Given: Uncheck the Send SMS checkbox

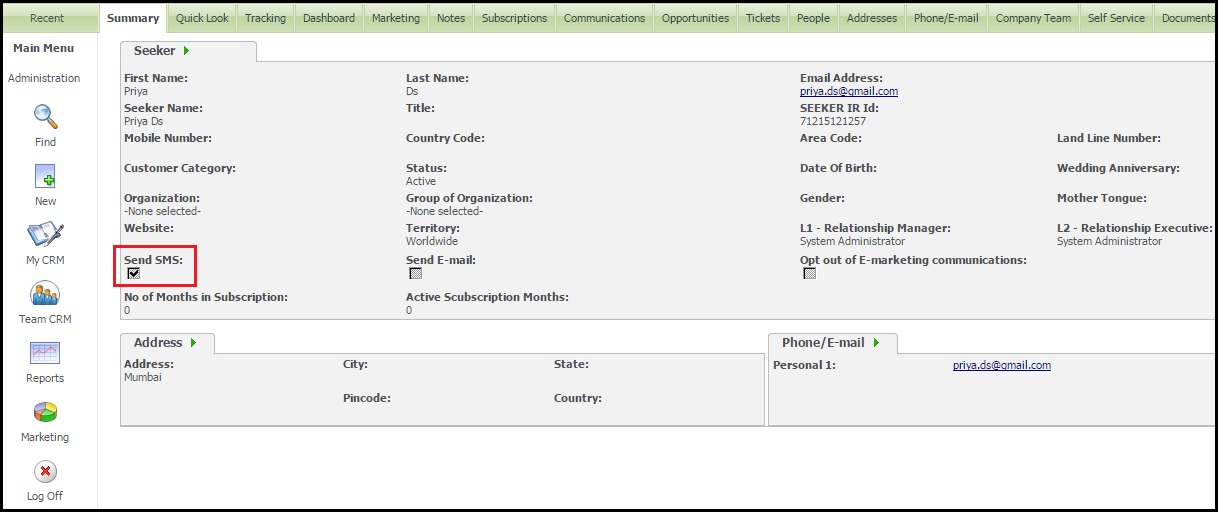Looking at the screenshot, I should tap(133, 274).
